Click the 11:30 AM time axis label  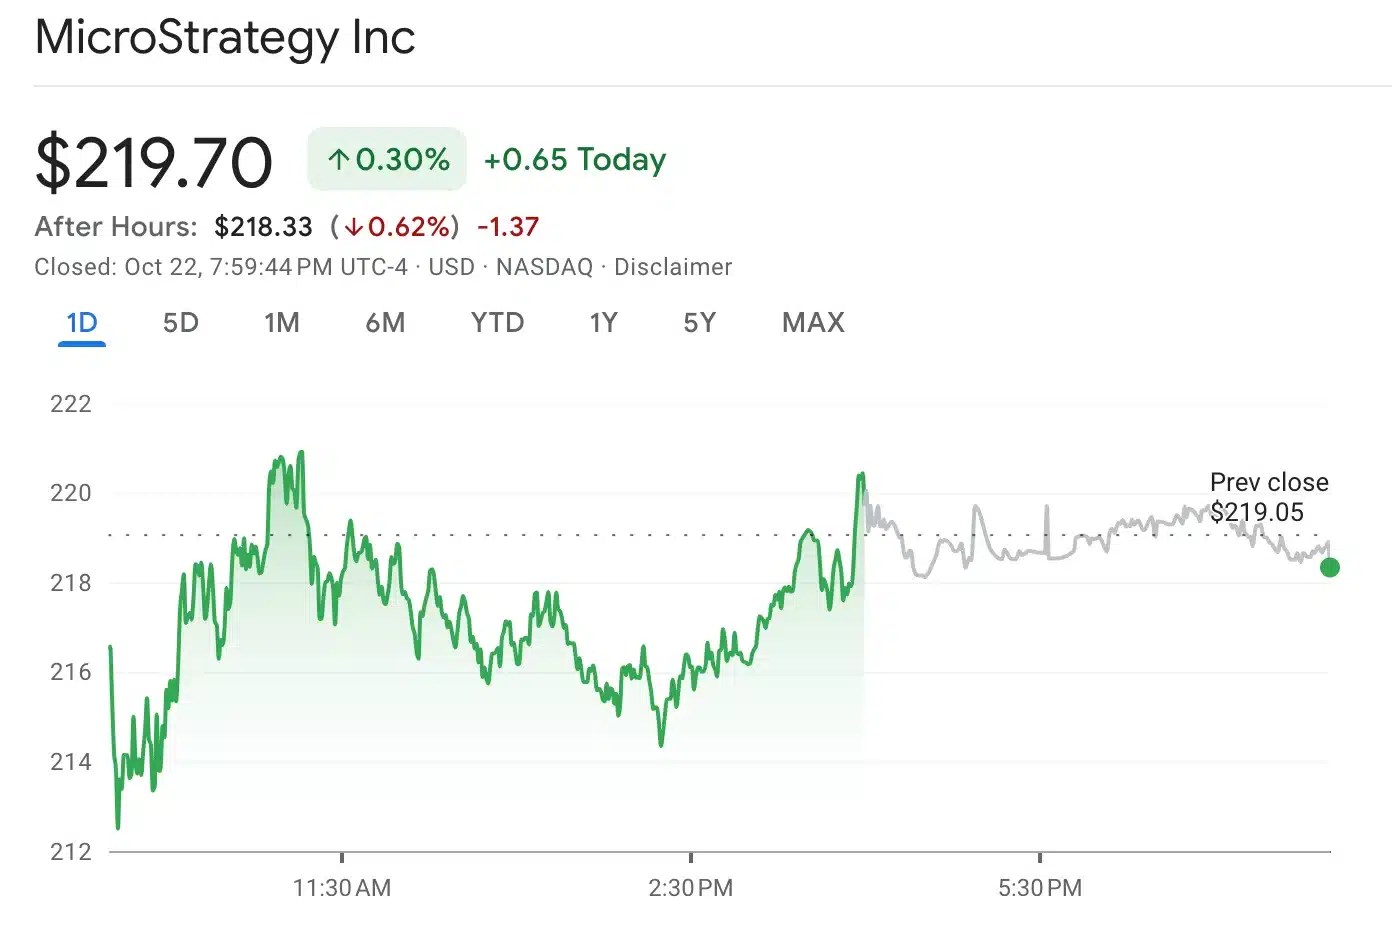click(342, 887)
